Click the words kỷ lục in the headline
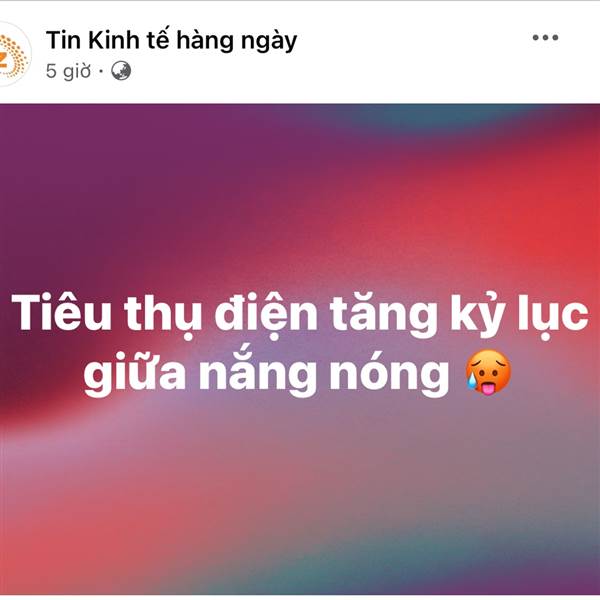This screenshot has width=600, height=600. coord(519,316)
